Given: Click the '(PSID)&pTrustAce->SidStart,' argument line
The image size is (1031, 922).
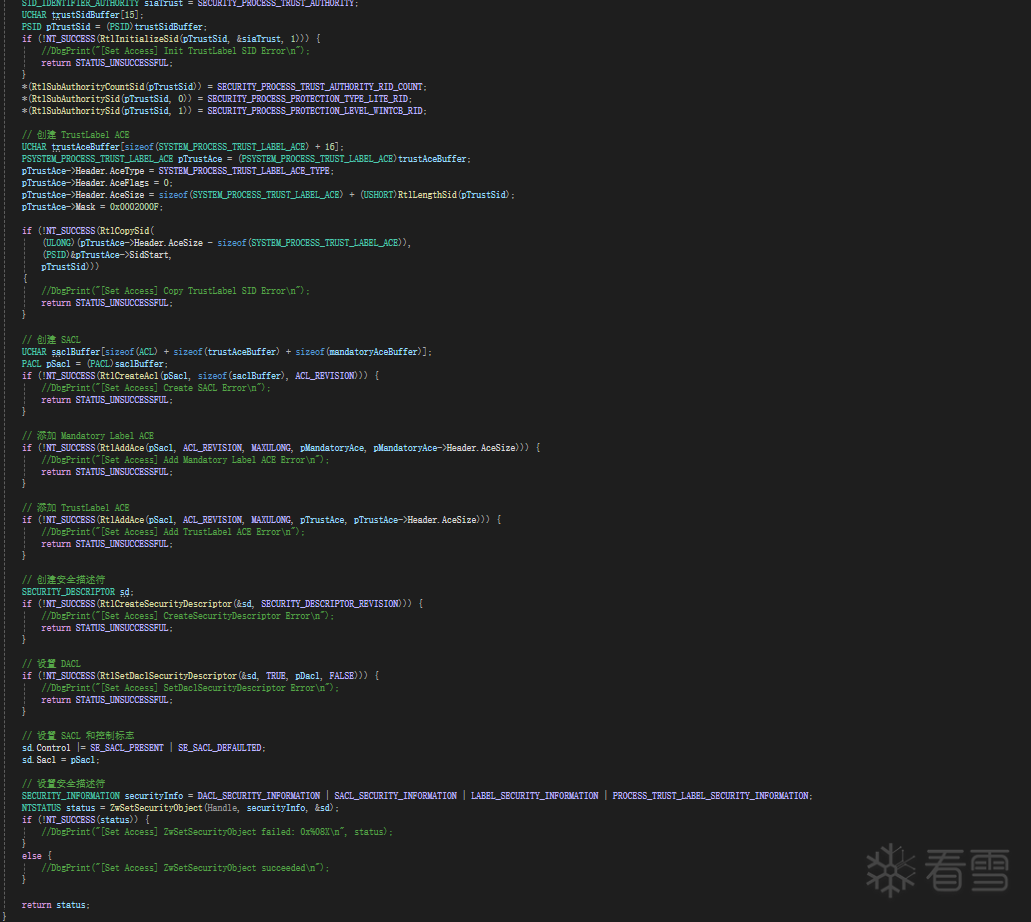Looking at the screenshot, I should [107, 255].
